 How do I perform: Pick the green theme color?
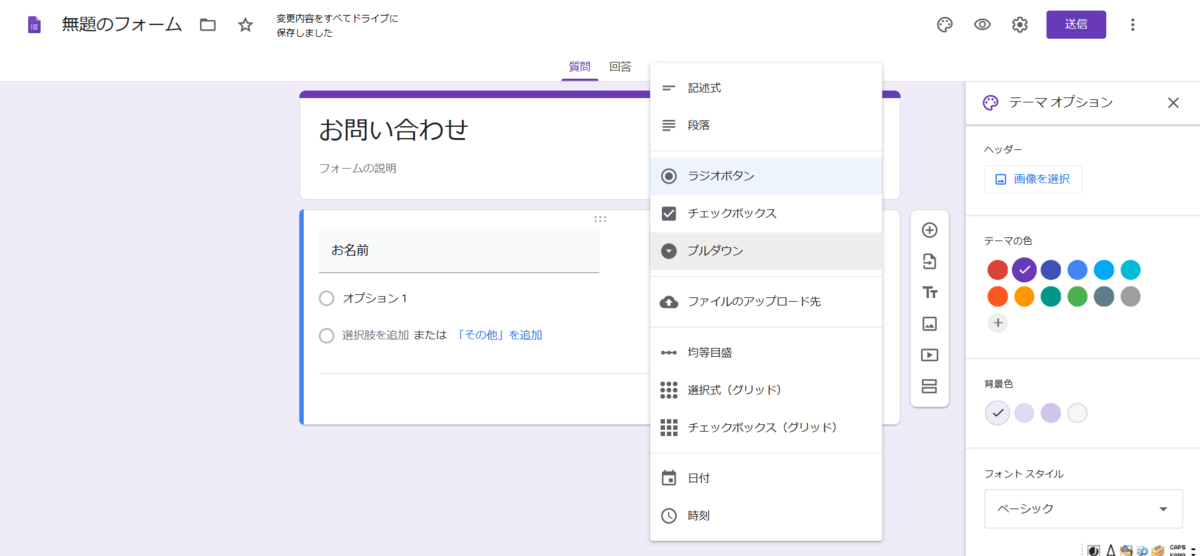1077,296
